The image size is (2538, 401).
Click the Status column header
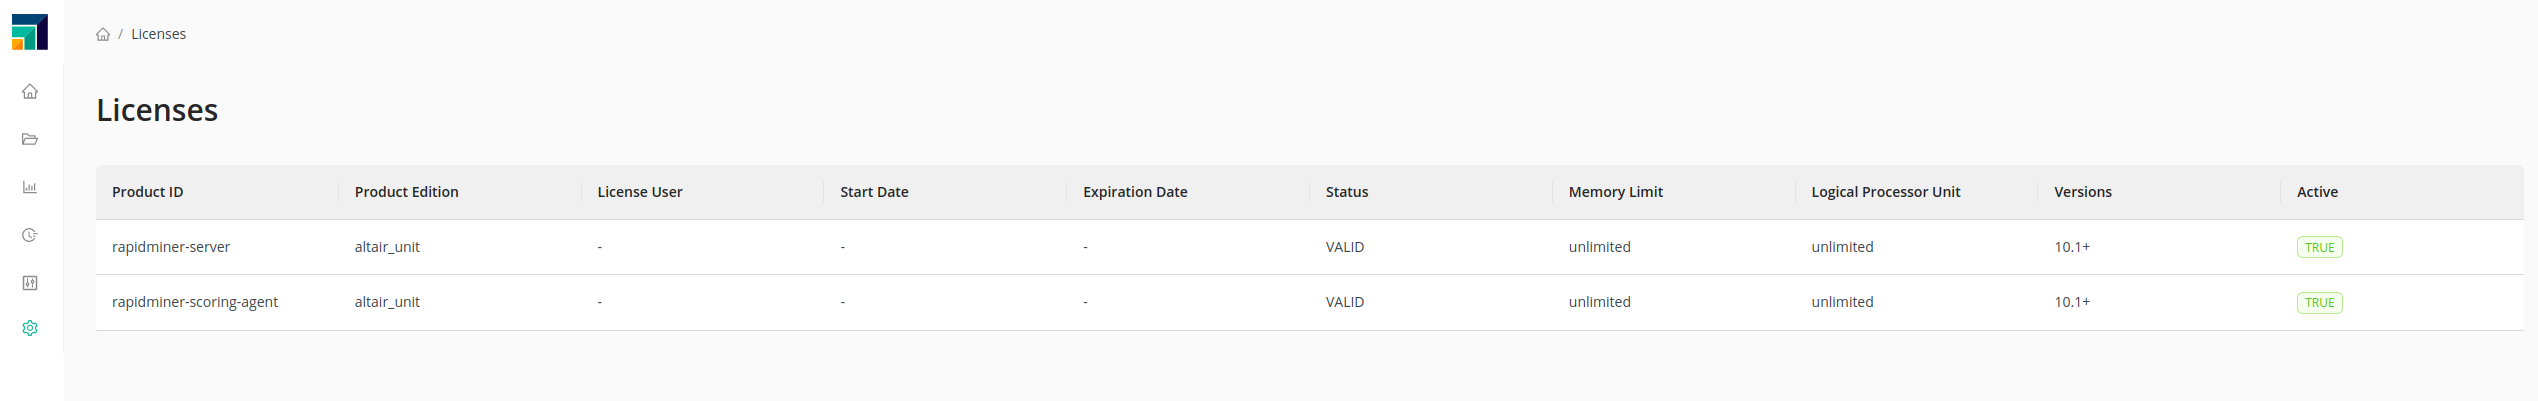click(1346, 192)
